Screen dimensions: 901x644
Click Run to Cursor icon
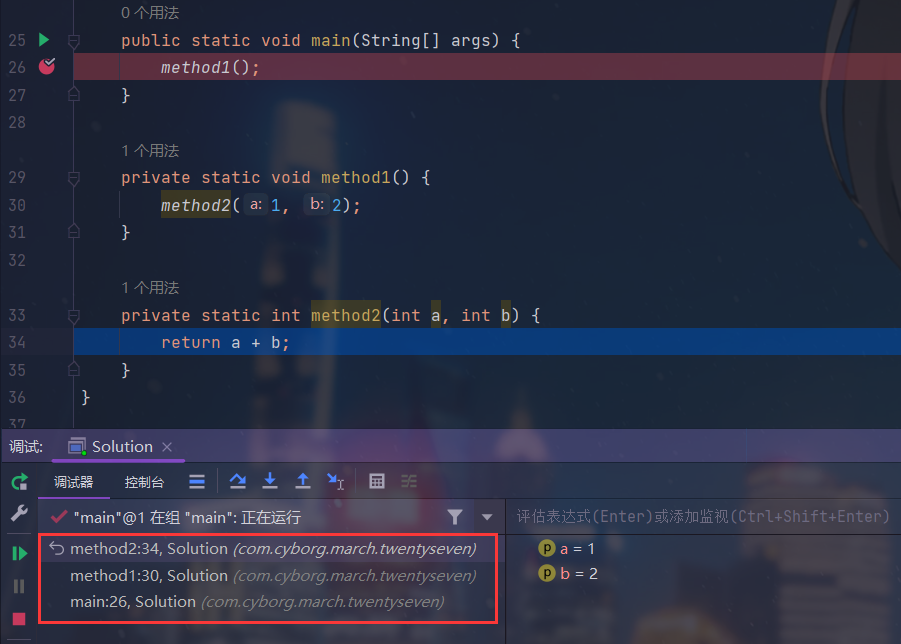335,482
